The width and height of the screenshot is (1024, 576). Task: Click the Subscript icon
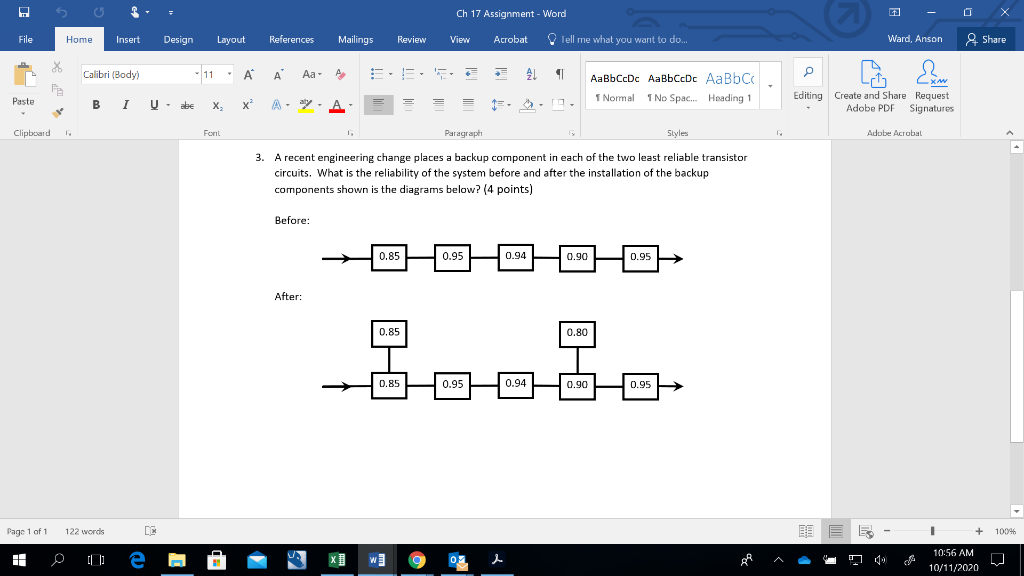(x=217, y=104)
